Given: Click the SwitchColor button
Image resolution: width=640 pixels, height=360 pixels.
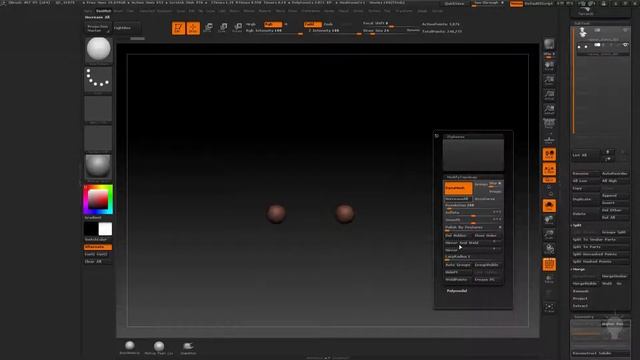Looking at the screenshot, I should tap(98, 240).
